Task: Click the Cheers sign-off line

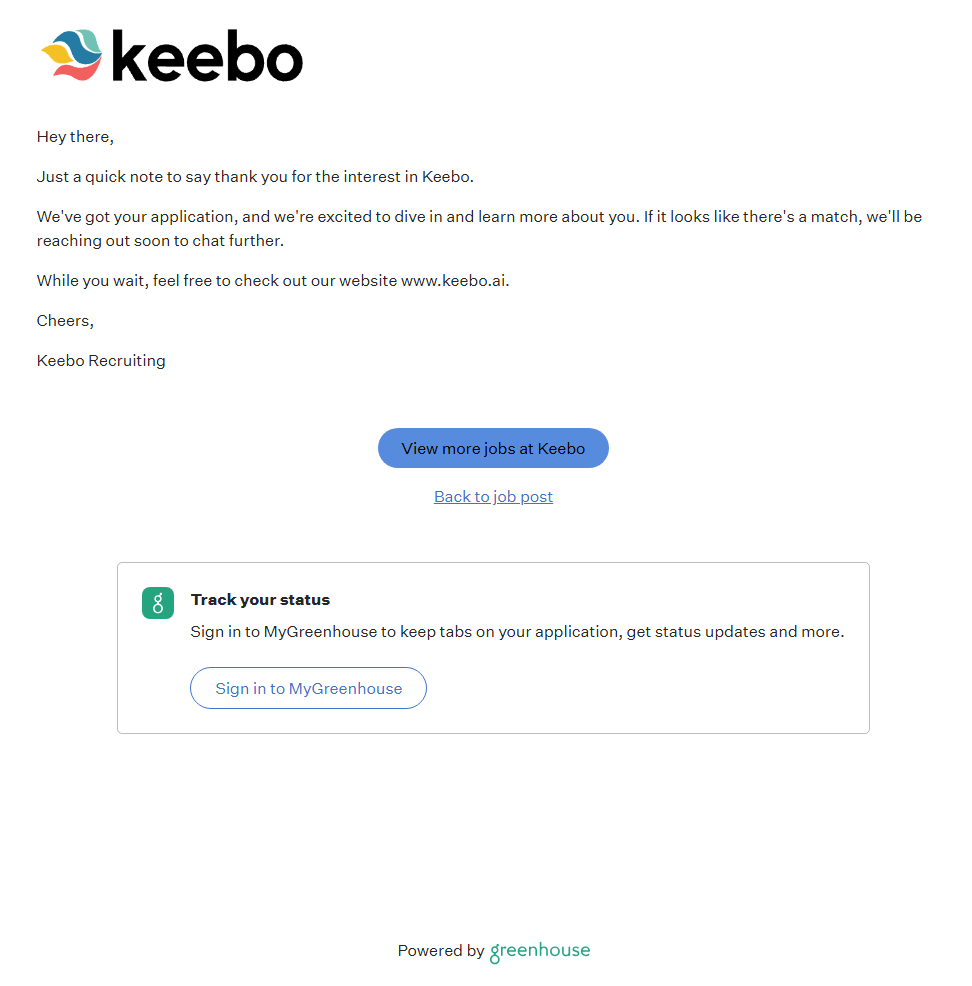Action: coord(65,321)
